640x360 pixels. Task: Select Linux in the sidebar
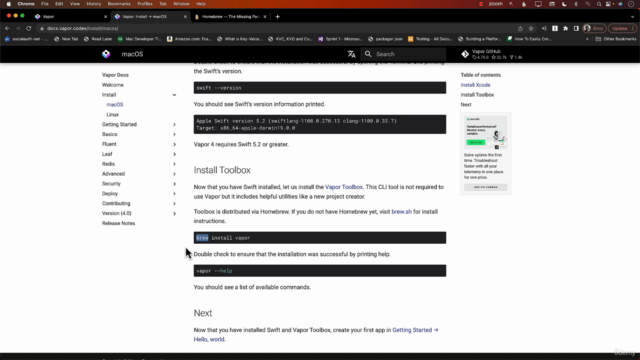pyautogui.click(x=113, y=115)
